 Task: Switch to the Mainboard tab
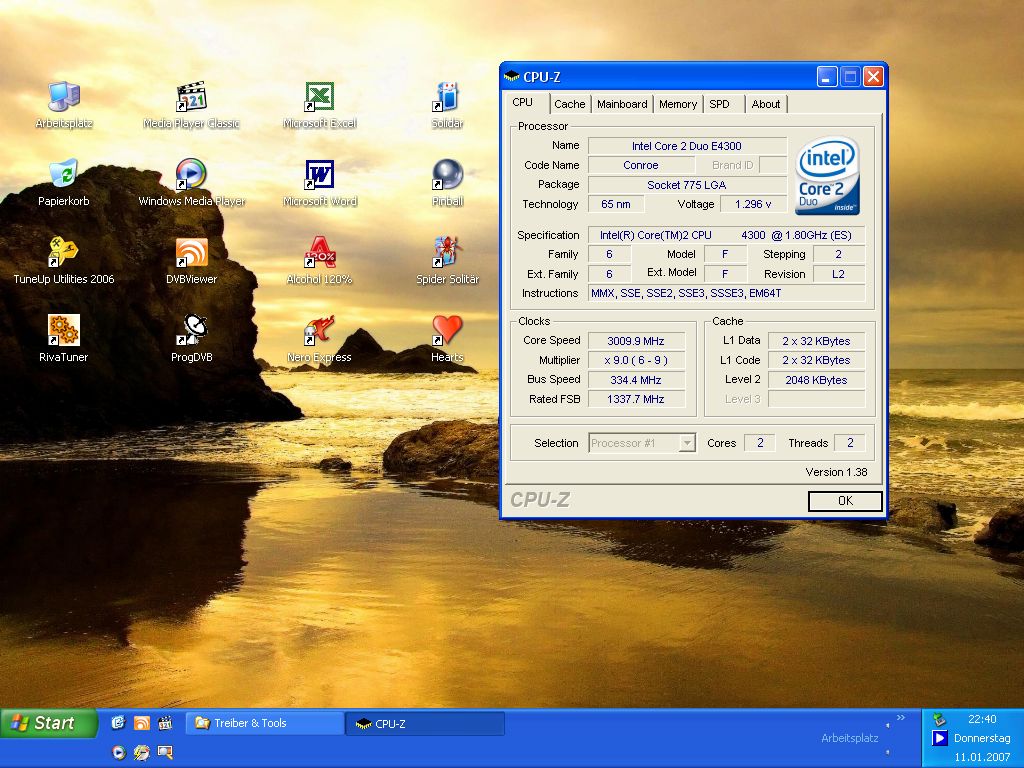(622, 104)
